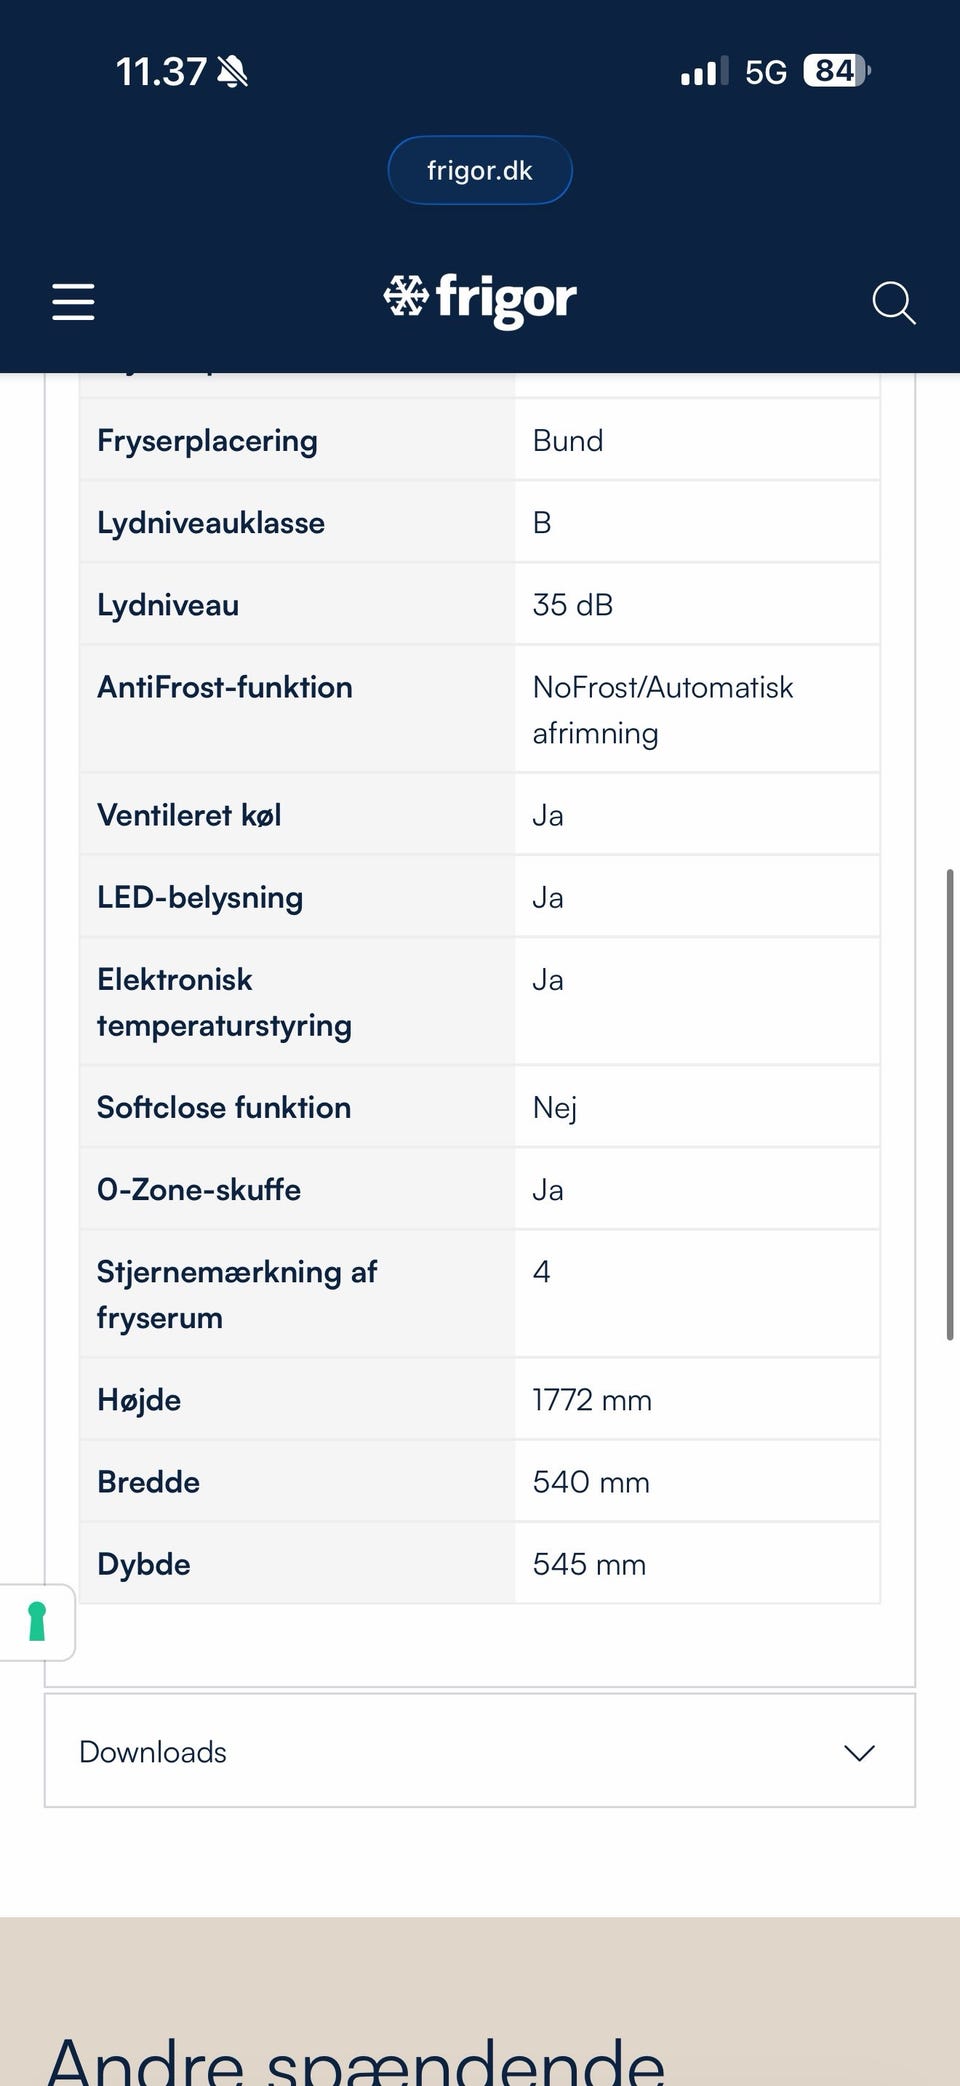Tap the battery level indicator
Screen dimensions: 960x2086
pyautogui.click(x=836, y=71)
